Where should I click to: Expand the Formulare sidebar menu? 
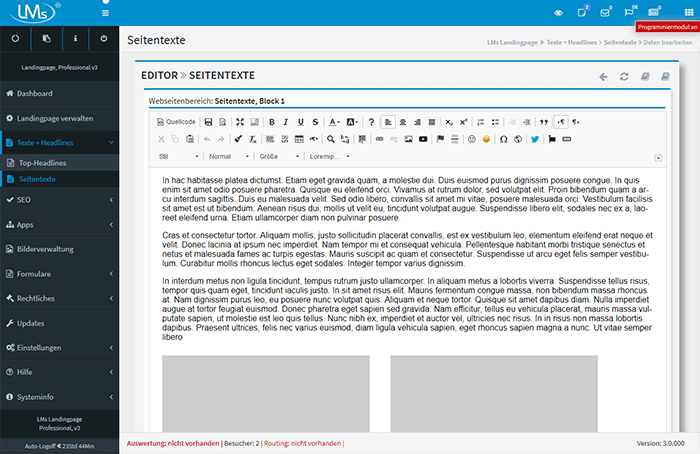click(x=59, y=274)
